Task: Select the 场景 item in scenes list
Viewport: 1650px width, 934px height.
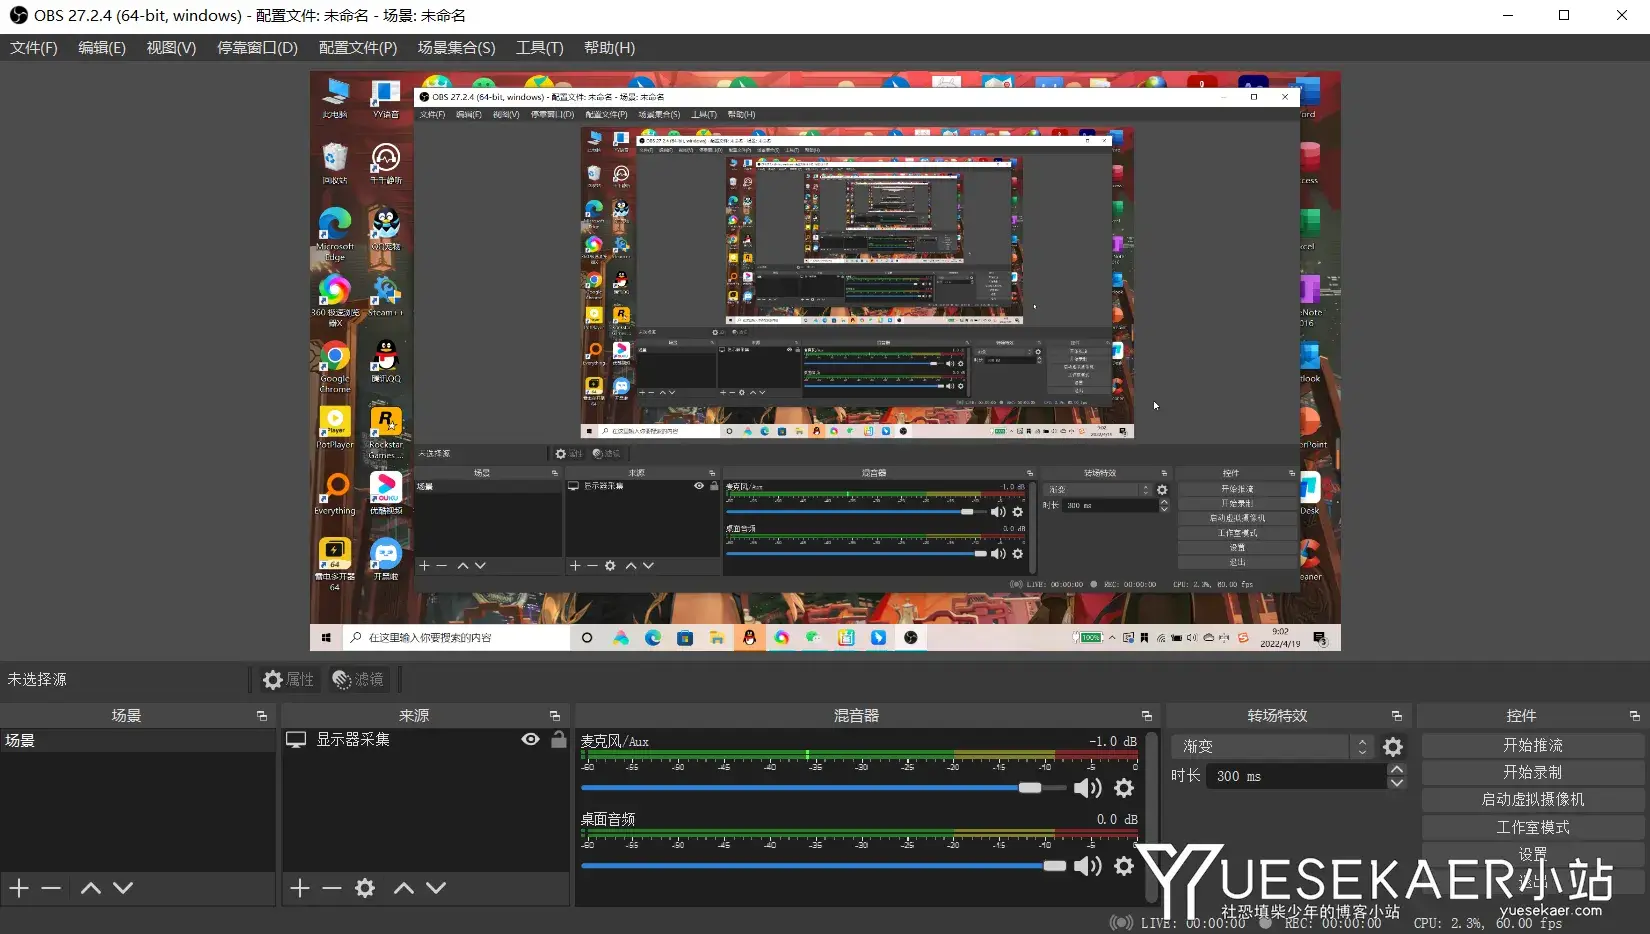Action: tap(138, 740)
